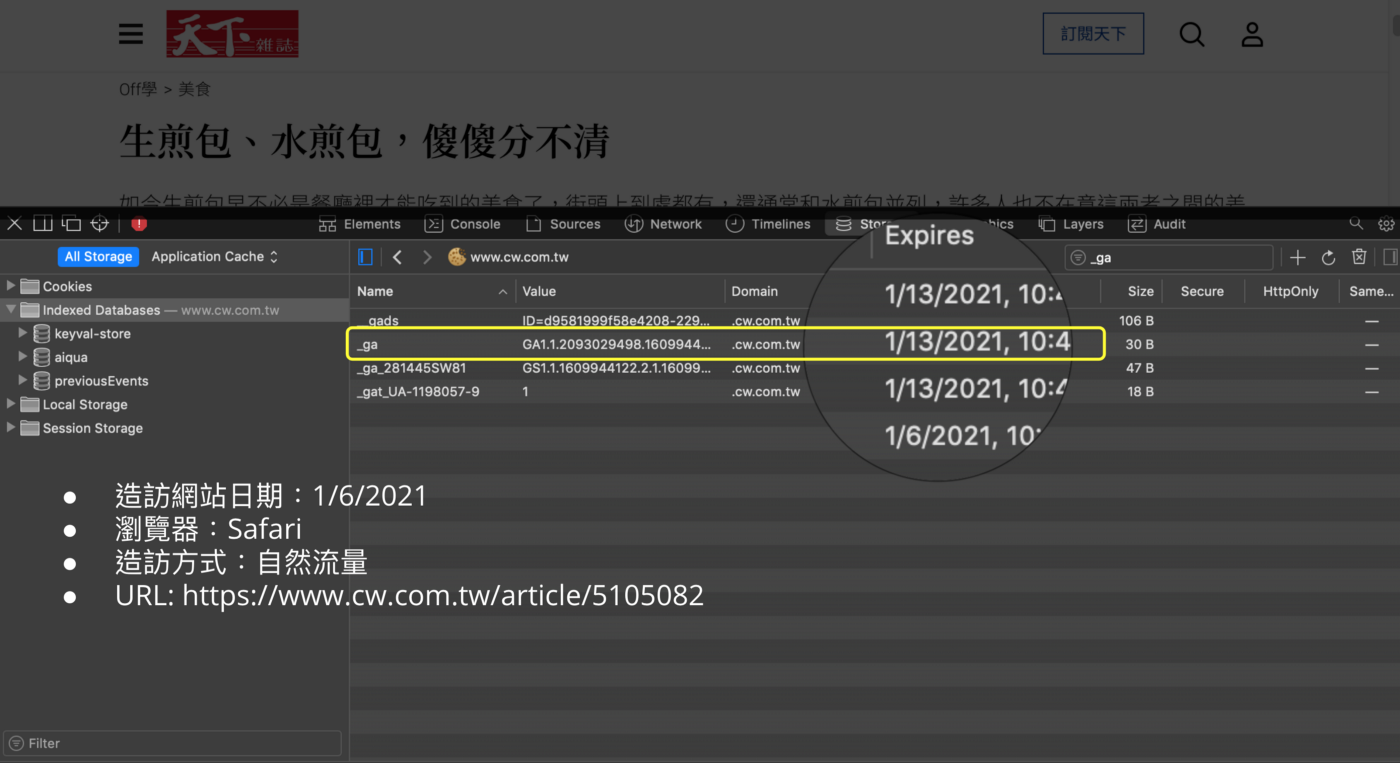Image resolution: width=1400 pixels, height=763 pixels.
Task: Open Web Inspector settings gear
Action: pyautogui.click(x=1386, y=224)
